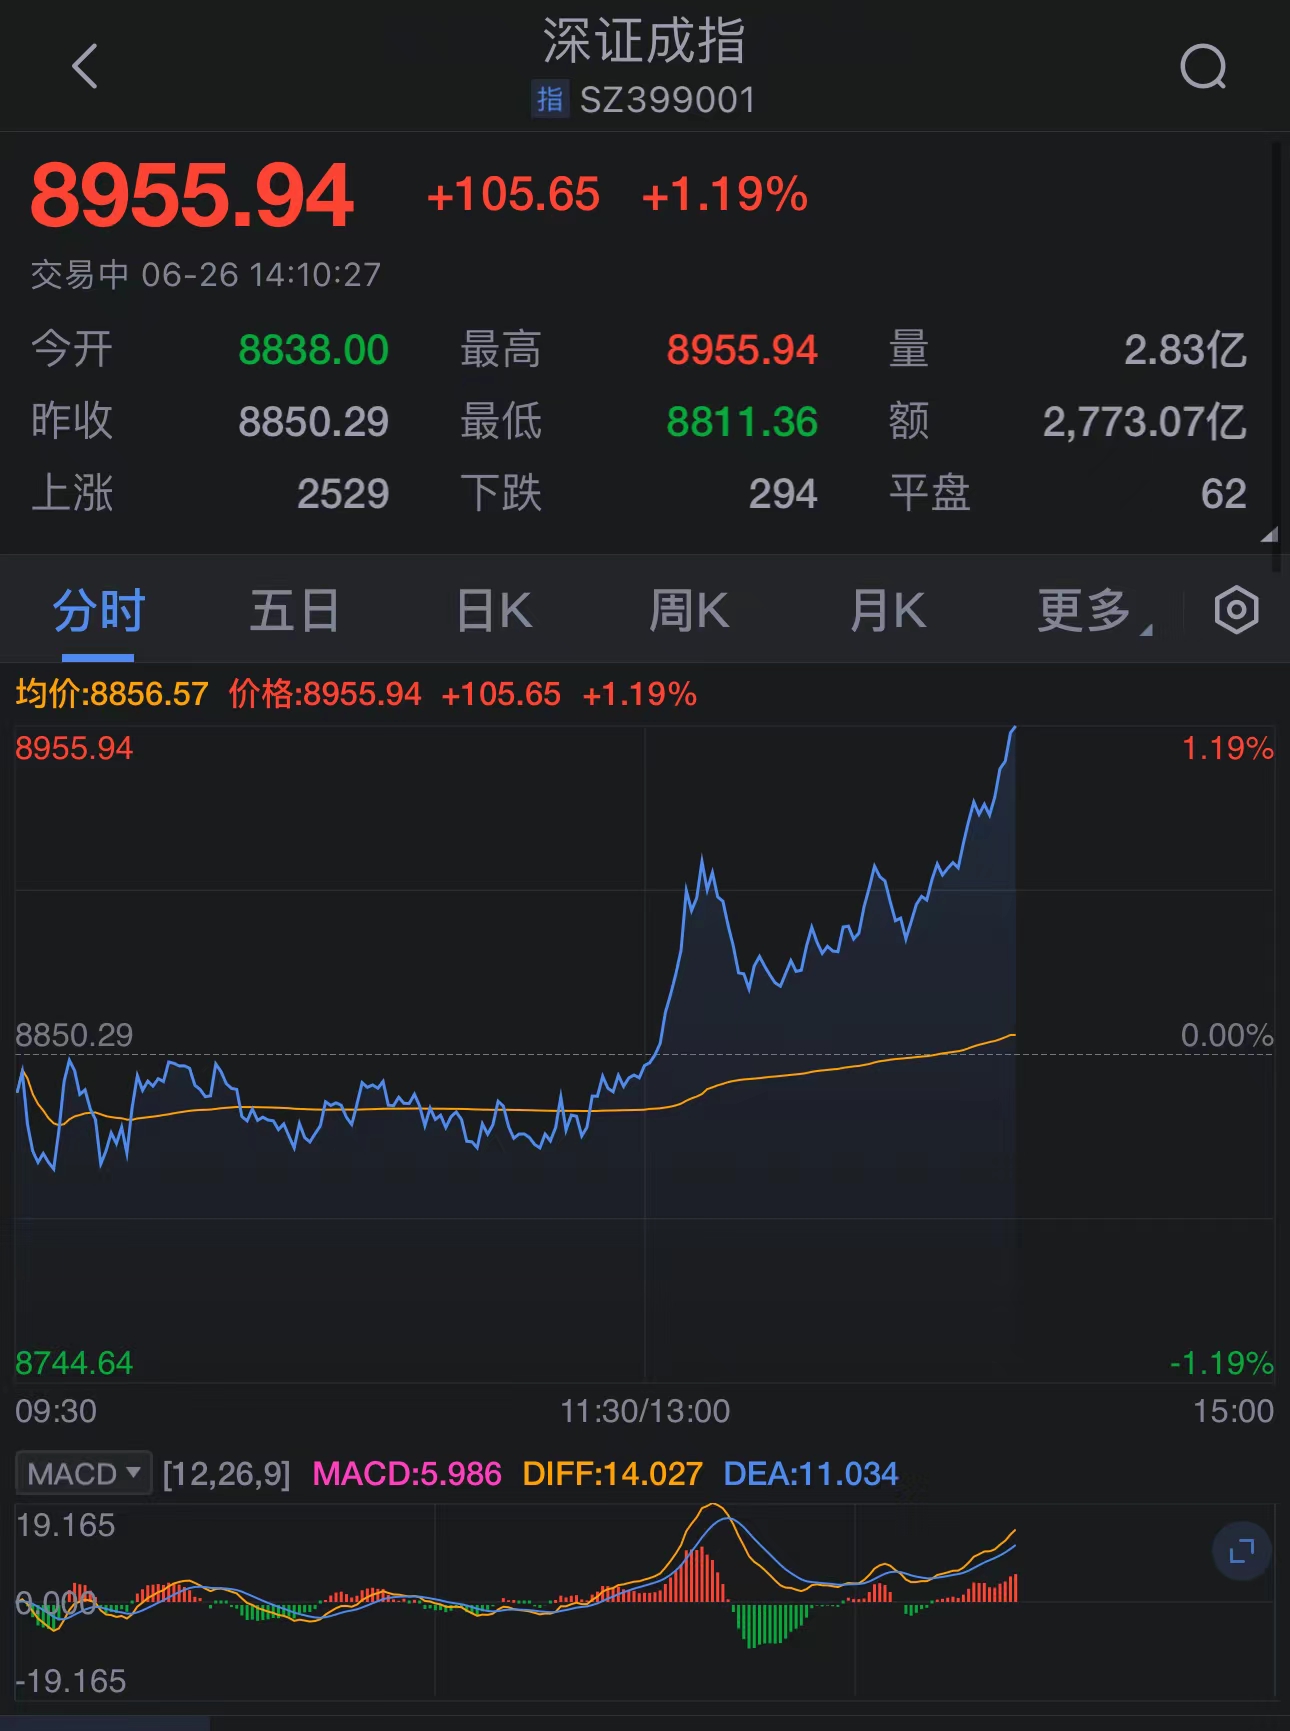The height and width of the screenshot is (1731, 1290).
Task: Tap flat count 62
Action: click(x=1223, y=494)
